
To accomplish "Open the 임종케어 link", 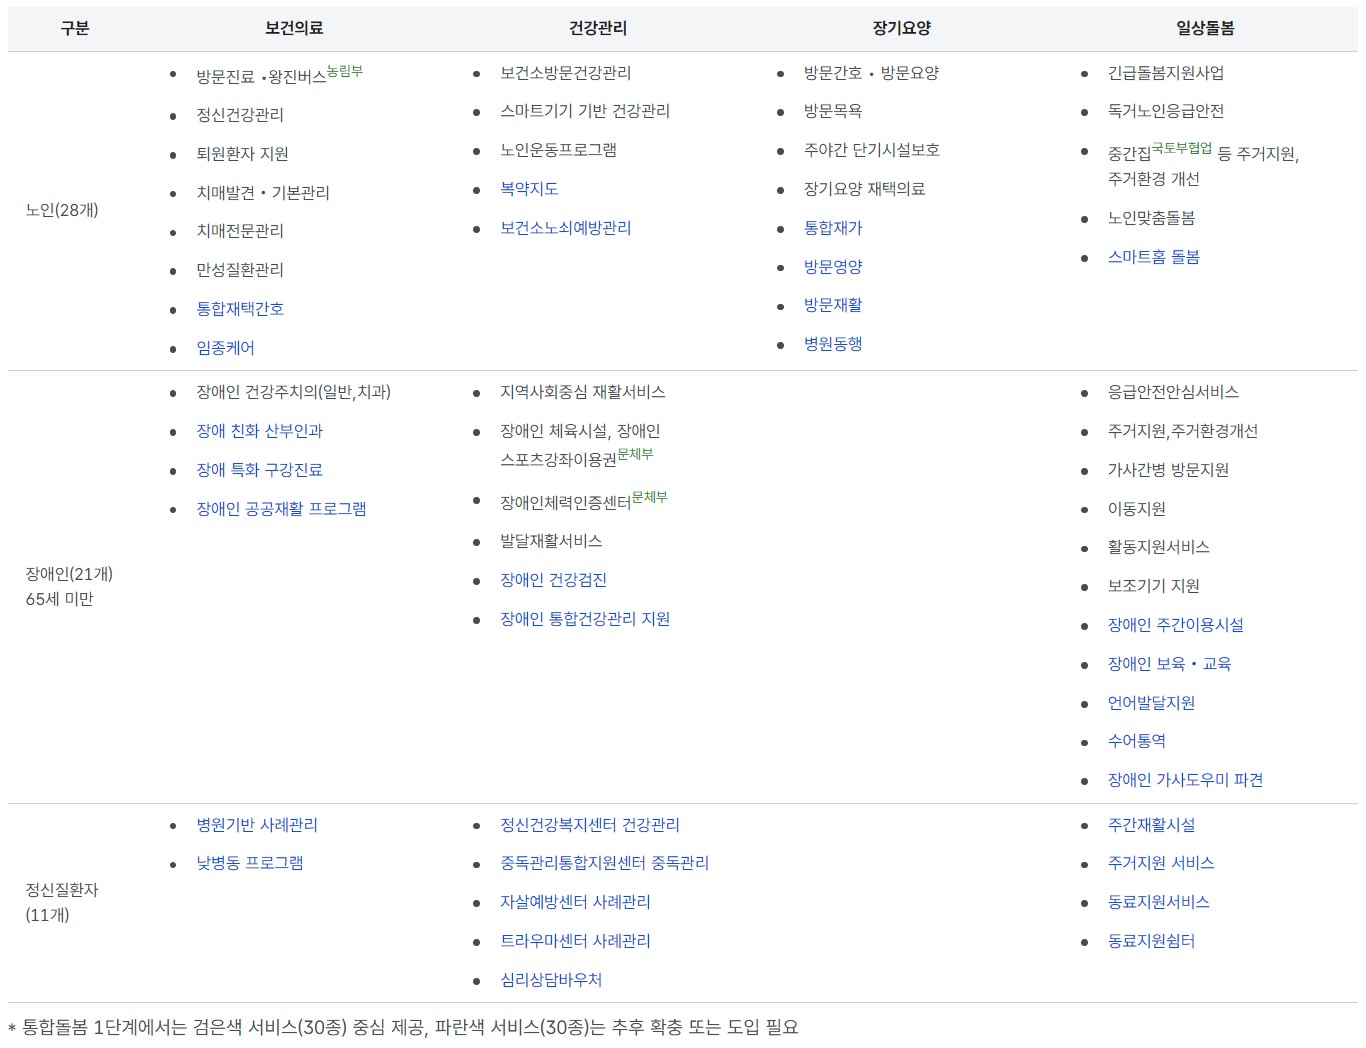I will click(x=225, y=348).
